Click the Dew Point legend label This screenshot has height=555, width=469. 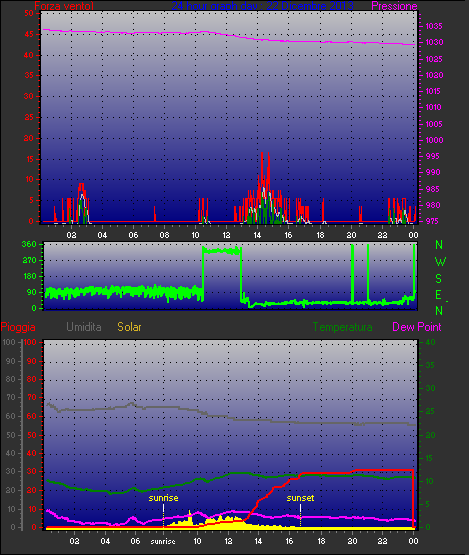417,327
